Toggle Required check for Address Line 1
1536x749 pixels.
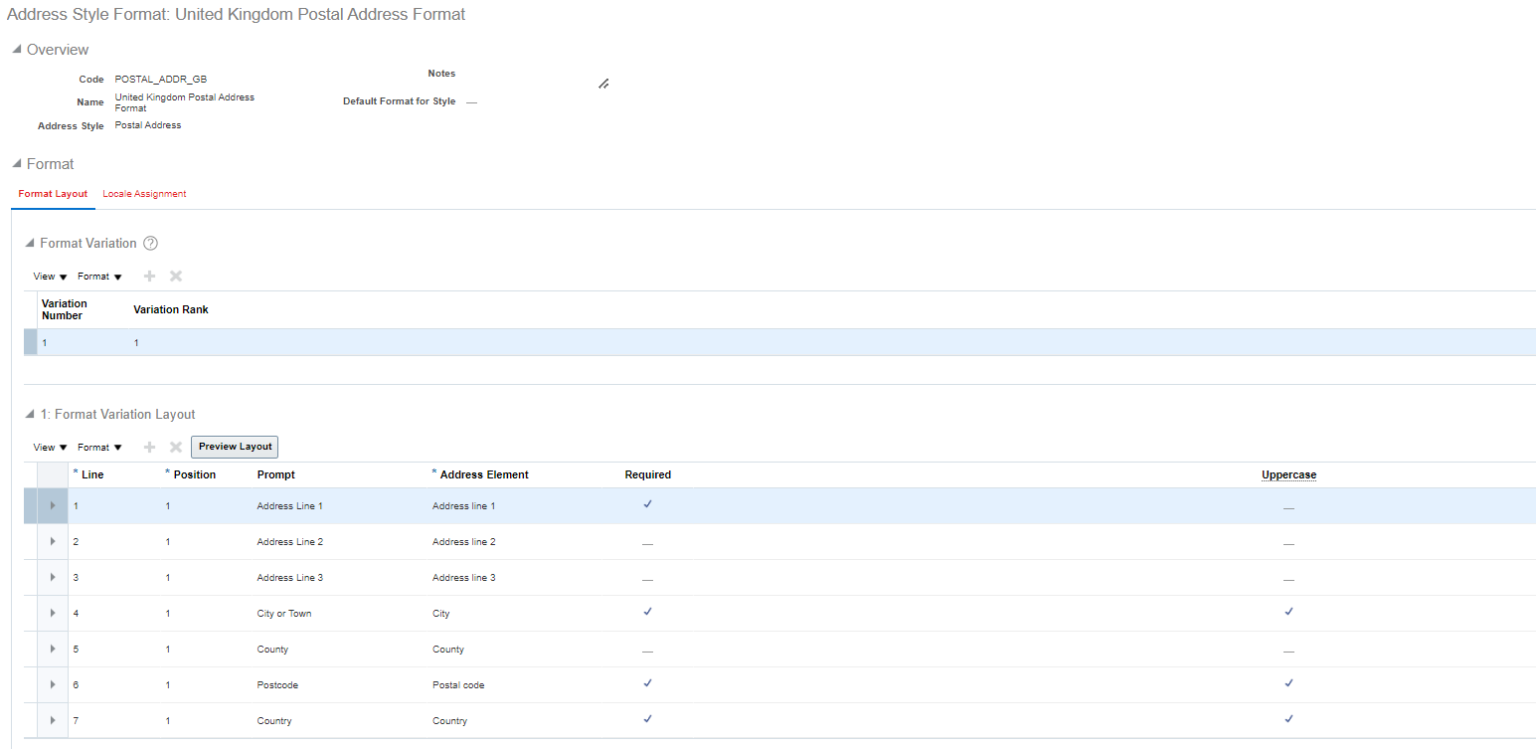click(648, 504)
